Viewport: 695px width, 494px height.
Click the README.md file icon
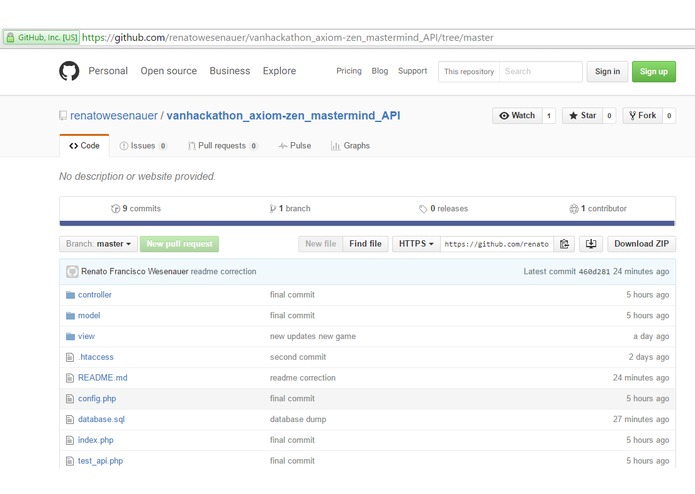click(70, 378)
